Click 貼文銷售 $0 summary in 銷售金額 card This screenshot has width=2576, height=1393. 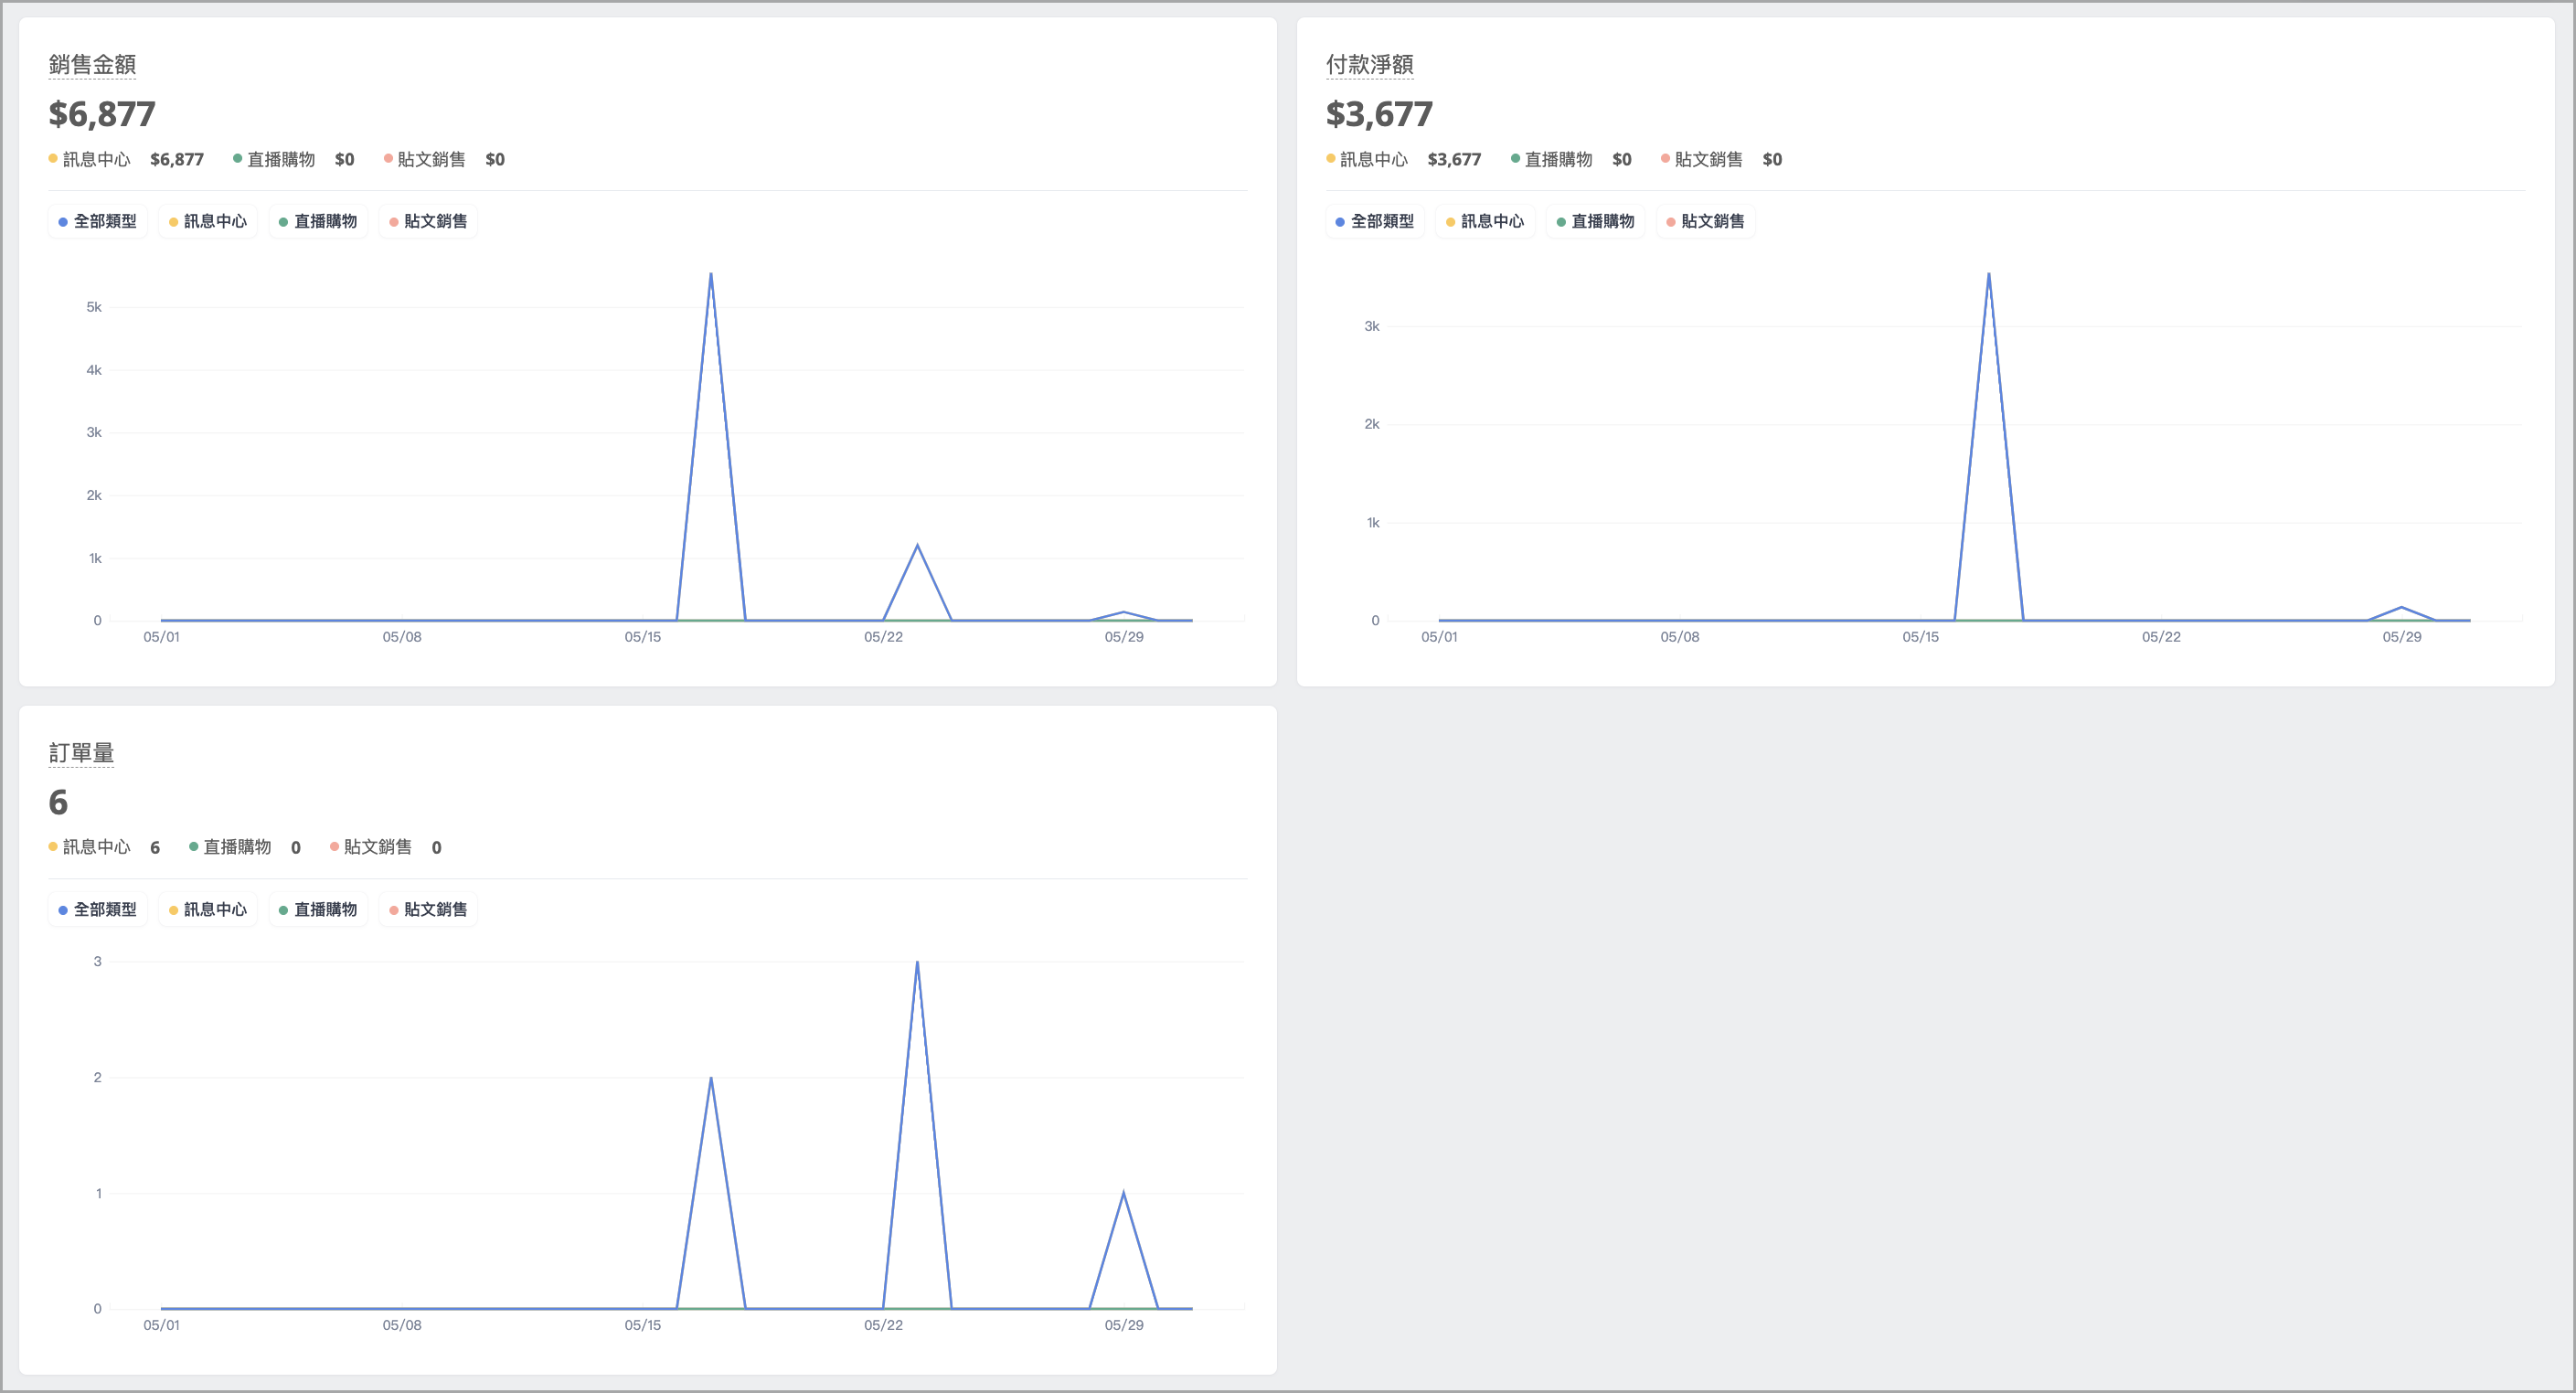pos(444,159)
